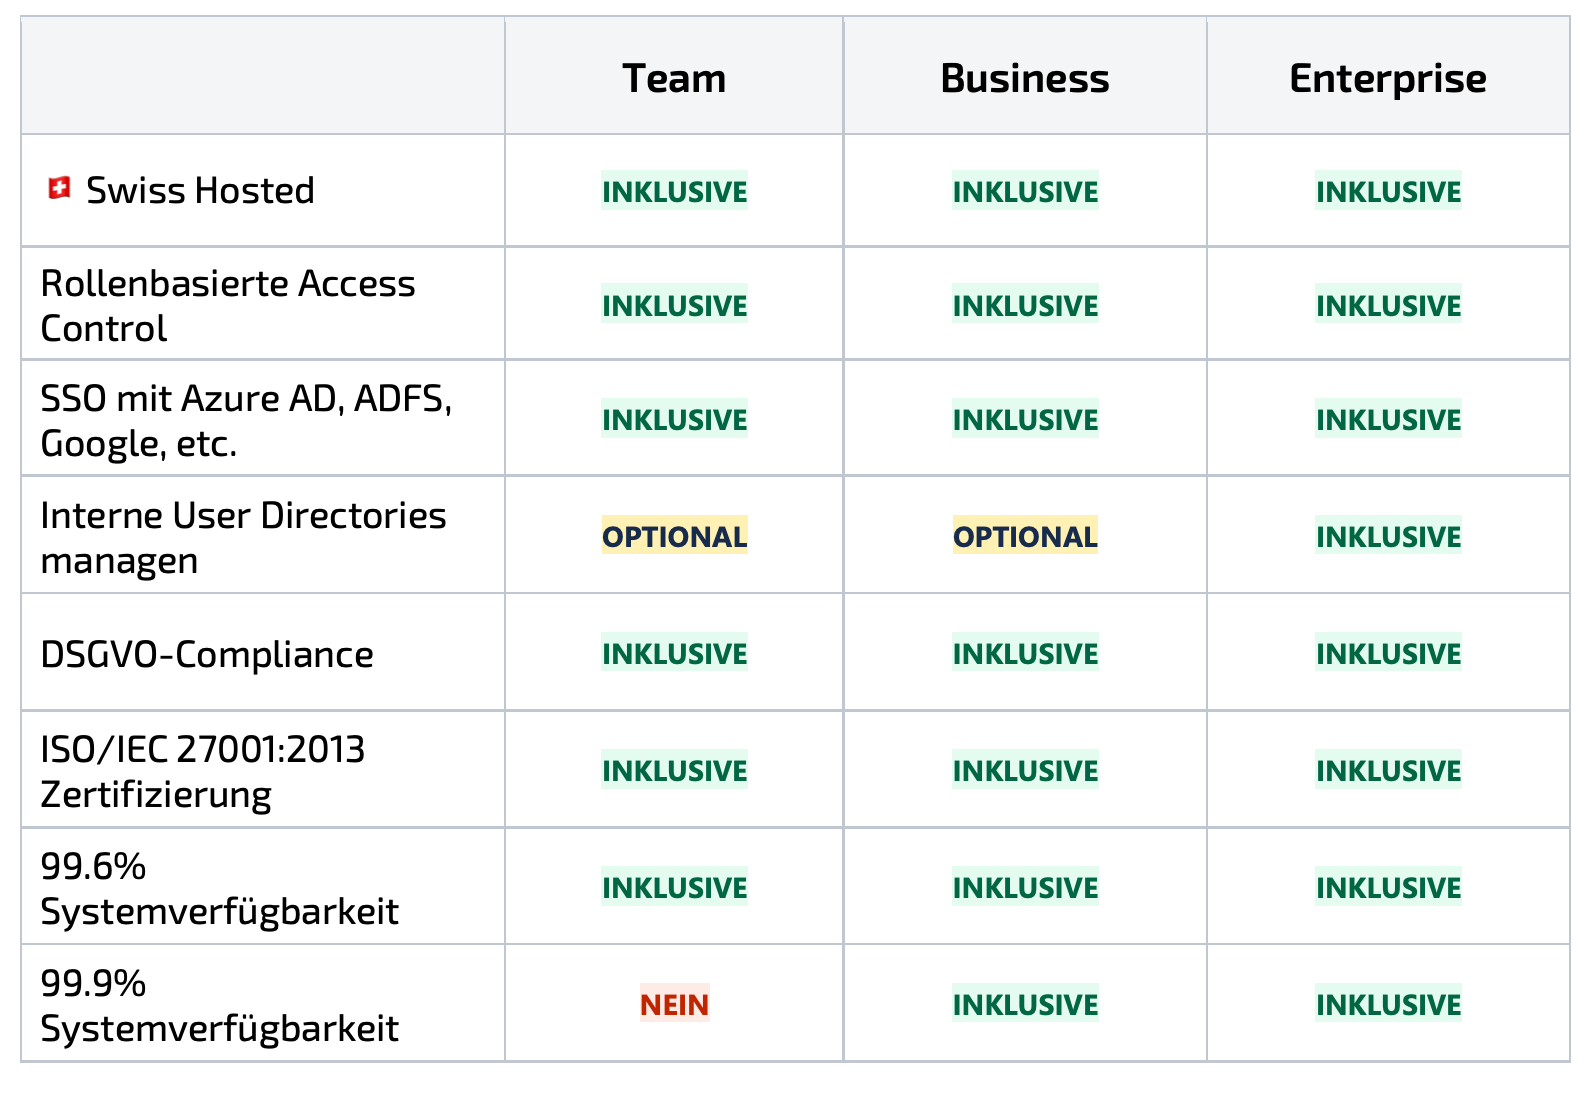The height and width of the screenshot is (1094, 1592).
Task: Click the Swiss flag icon
Action: 60,188
